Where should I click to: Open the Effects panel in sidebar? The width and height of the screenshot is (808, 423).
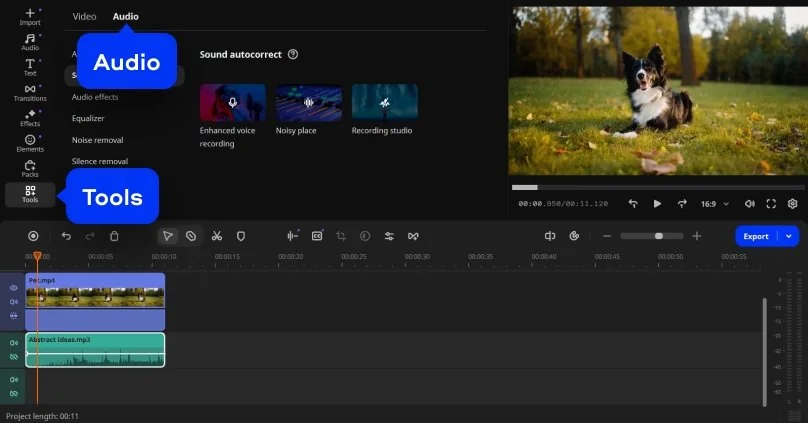click(30, 118)
